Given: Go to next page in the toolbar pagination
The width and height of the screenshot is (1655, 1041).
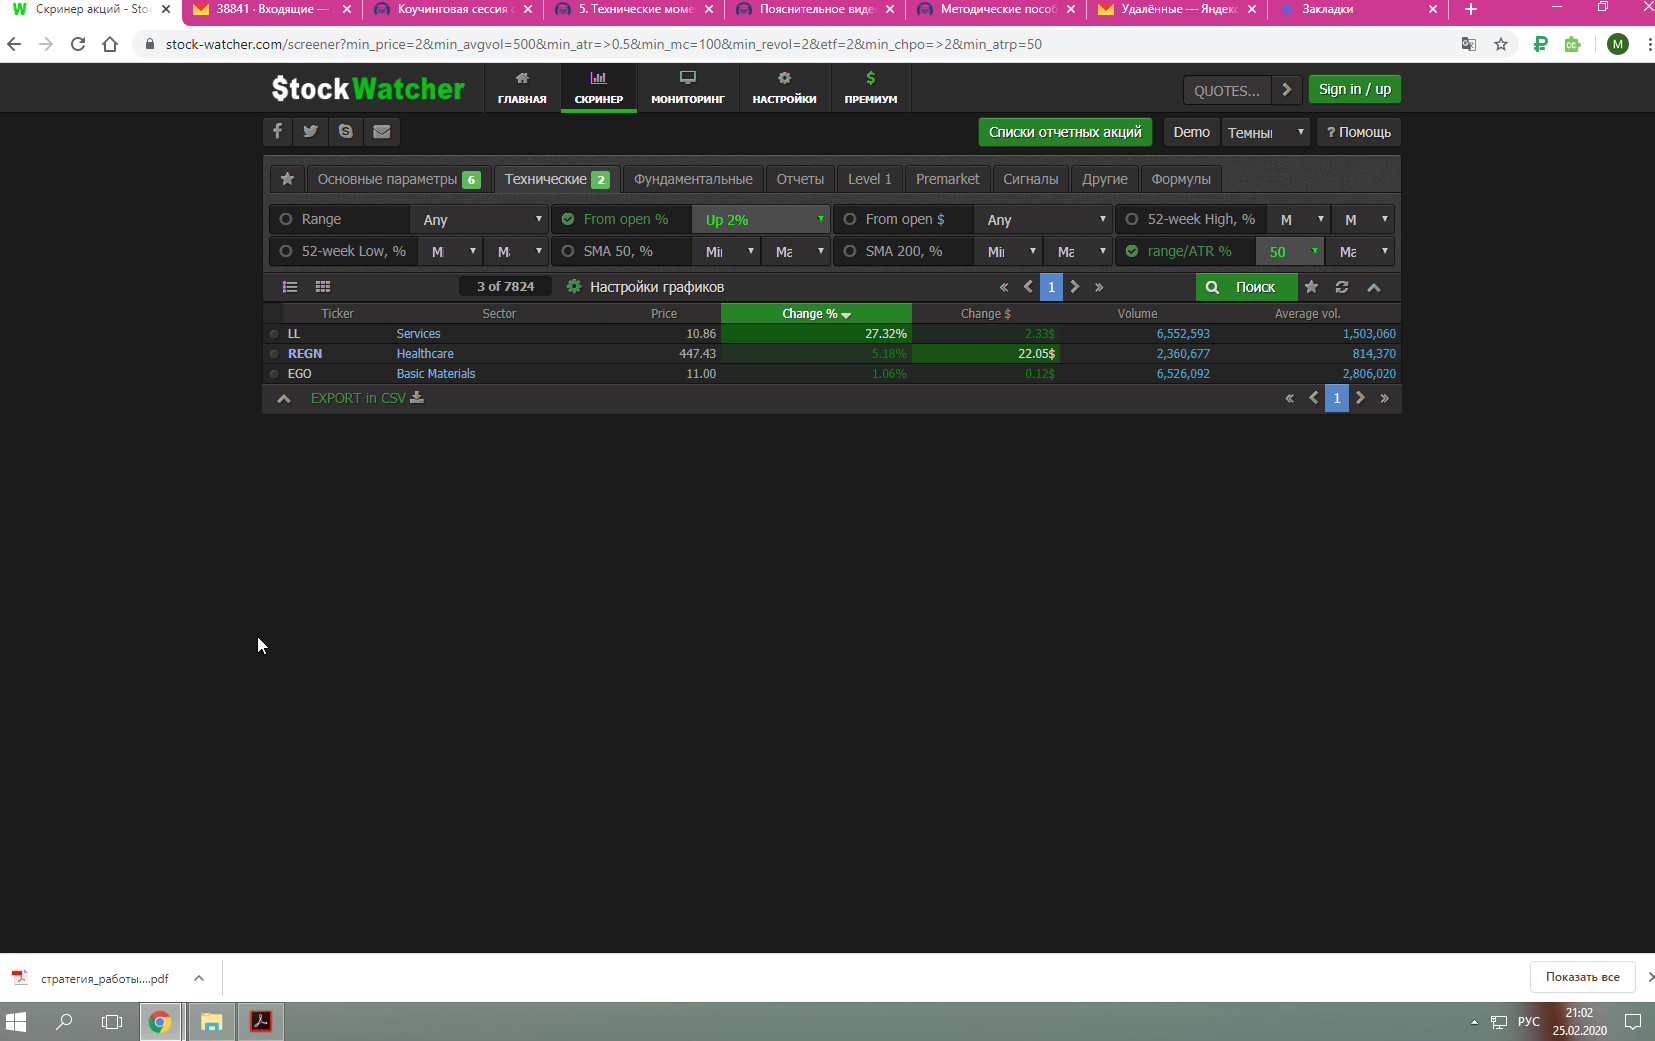Looking at the screenshot, I should [1075, 287].
